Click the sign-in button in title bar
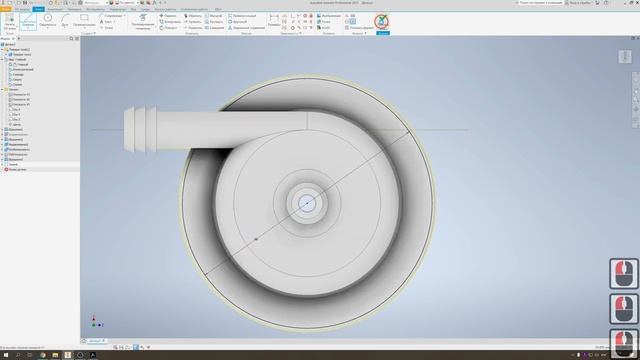 (x=579, y=2)
